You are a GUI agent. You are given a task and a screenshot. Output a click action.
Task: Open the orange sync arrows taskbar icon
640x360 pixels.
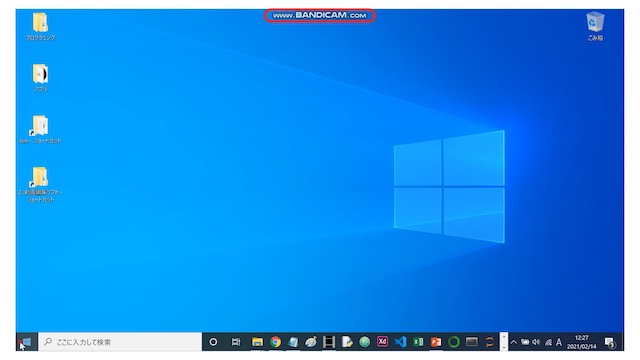click(x=489, y=342)
